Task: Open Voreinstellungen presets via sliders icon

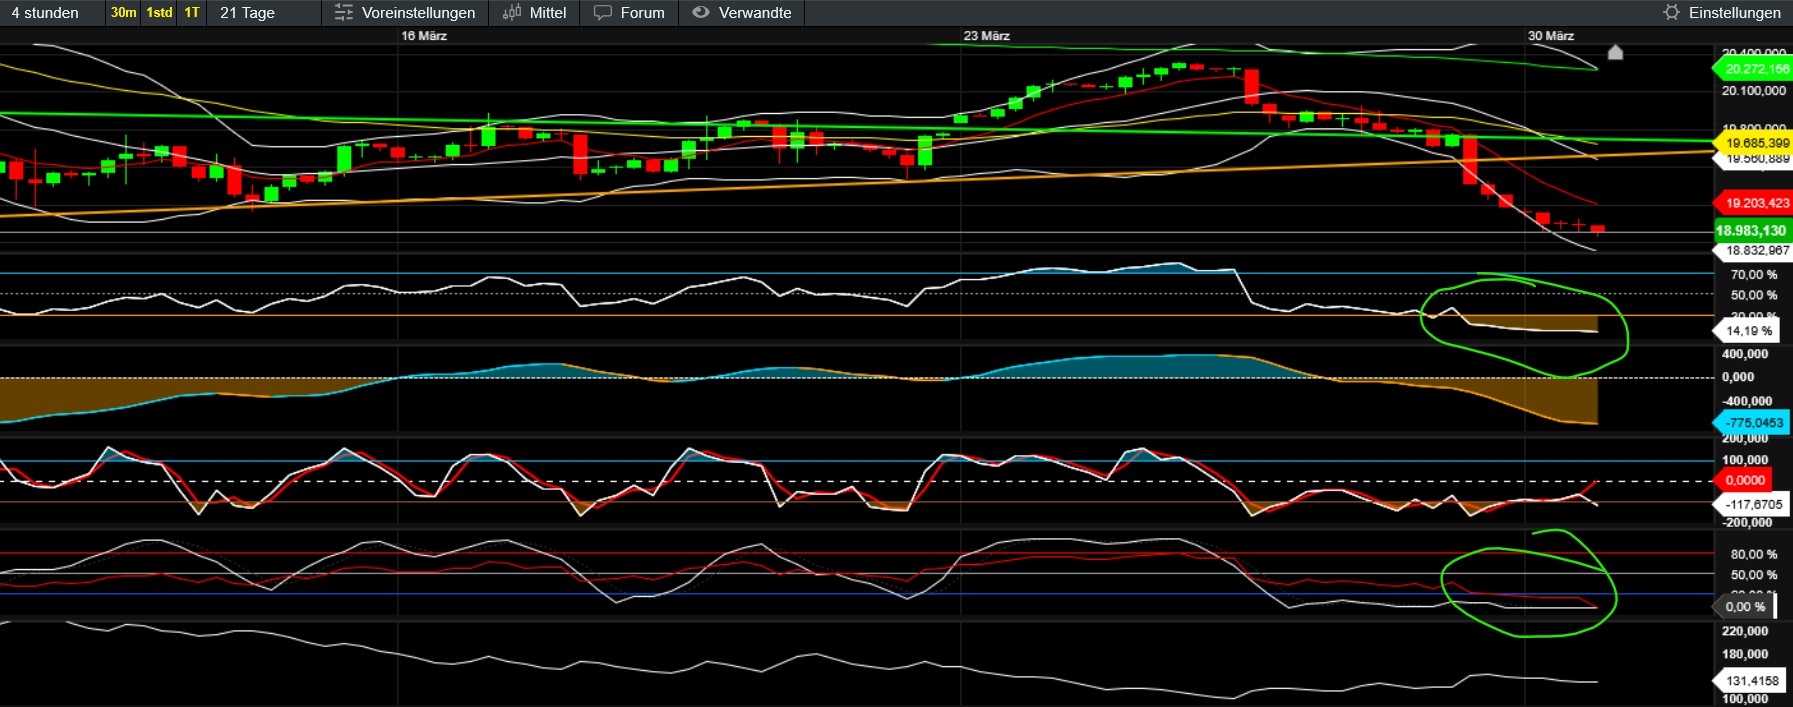Action: 343,12
